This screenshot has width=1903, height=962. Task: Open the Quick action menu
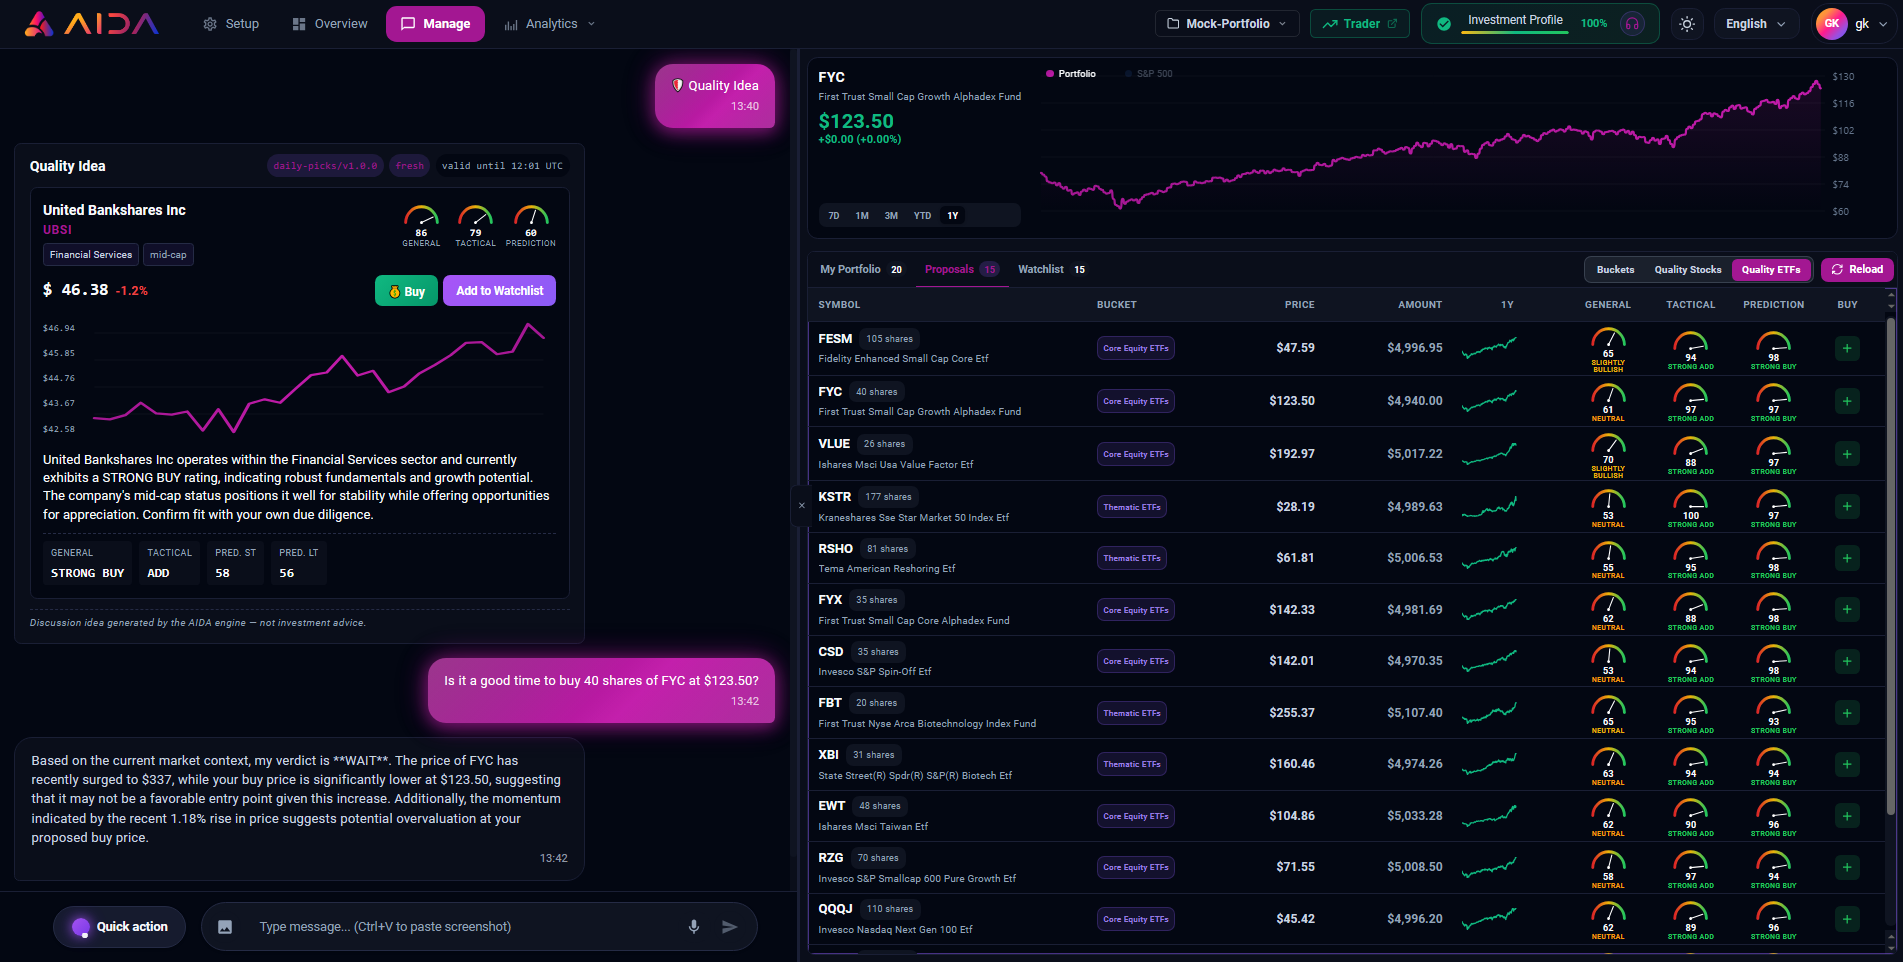coord(119,927)
